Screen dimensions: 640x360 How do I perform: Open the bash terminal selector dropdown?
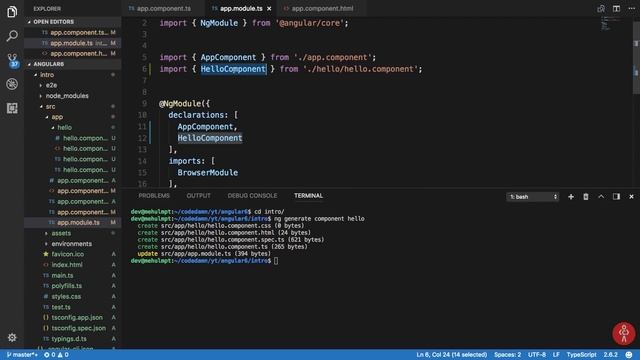click(533, 197)
